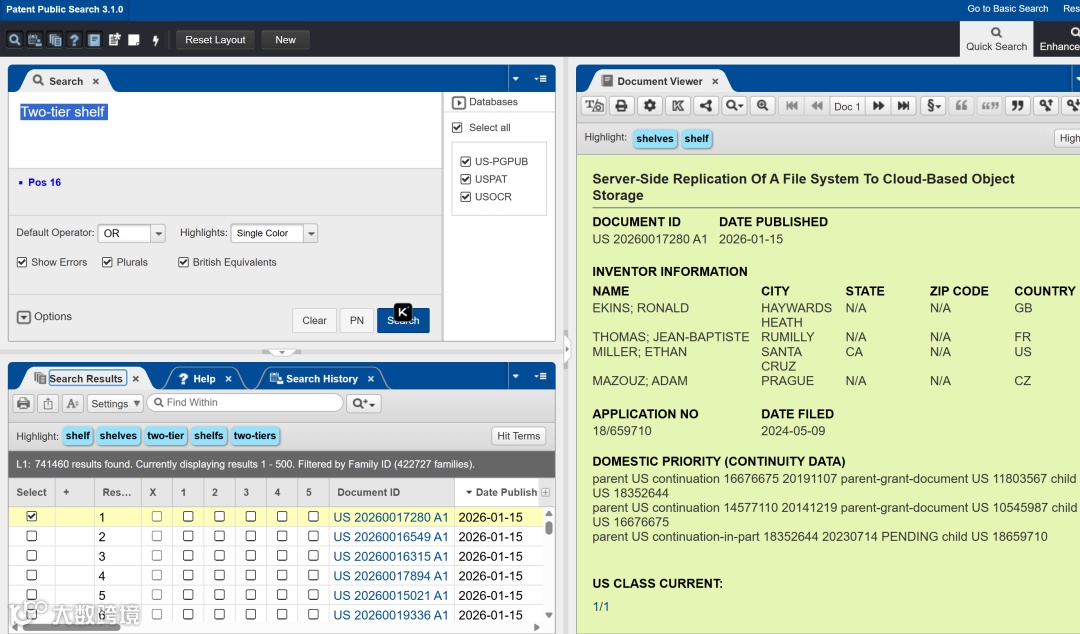Jump to first document in viewer
The width and height of the screenshot is (1080, 634).
(x=791, y=105)
